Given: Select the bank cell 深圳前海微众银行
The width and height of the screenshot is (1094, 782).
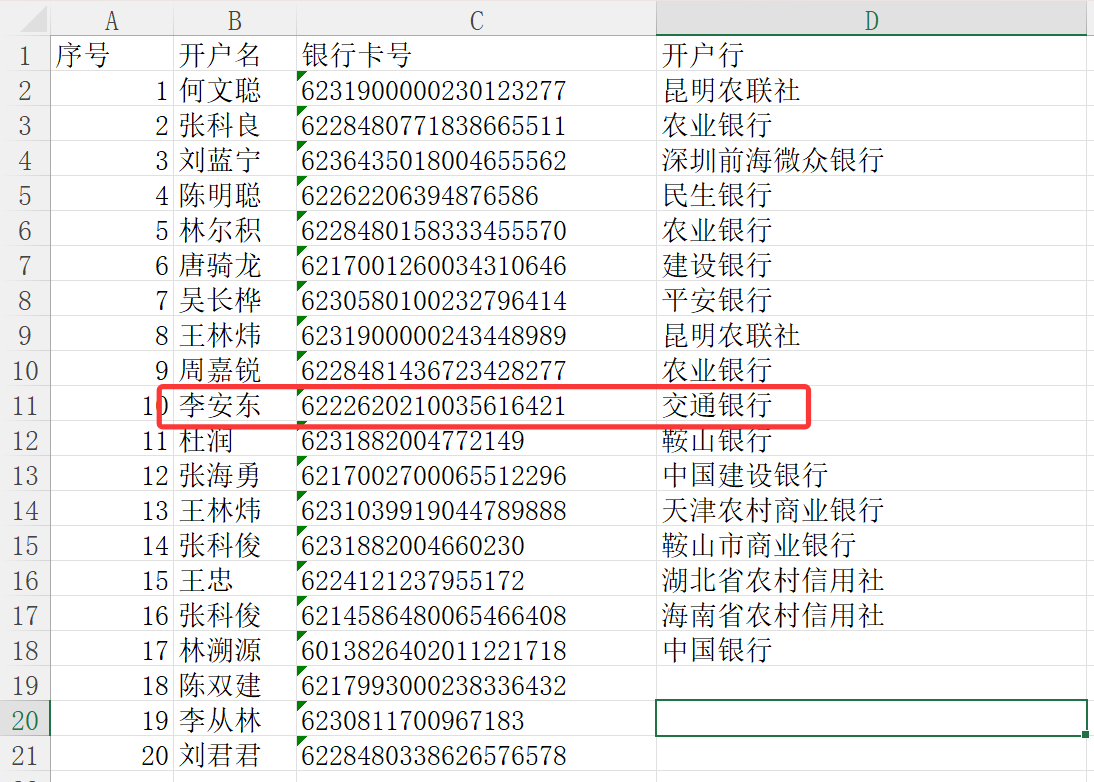Looking at the screenshot, I should click(x=871, y=160).
